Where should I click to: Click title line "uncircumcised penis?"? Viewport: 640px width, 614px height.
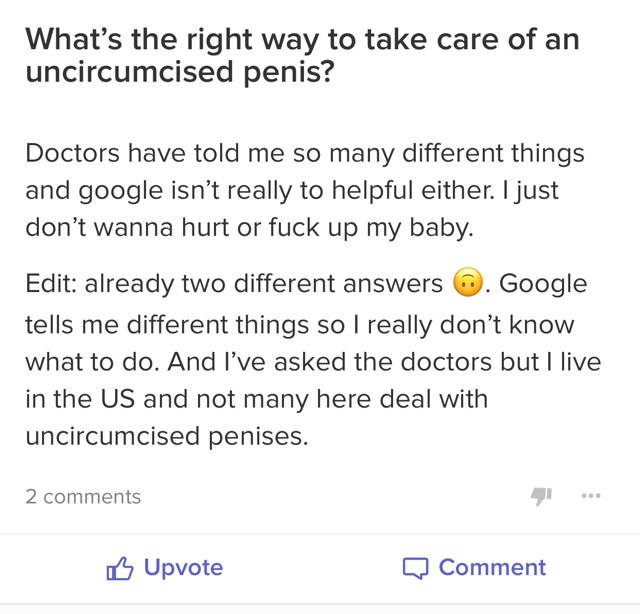coord(180,72)
